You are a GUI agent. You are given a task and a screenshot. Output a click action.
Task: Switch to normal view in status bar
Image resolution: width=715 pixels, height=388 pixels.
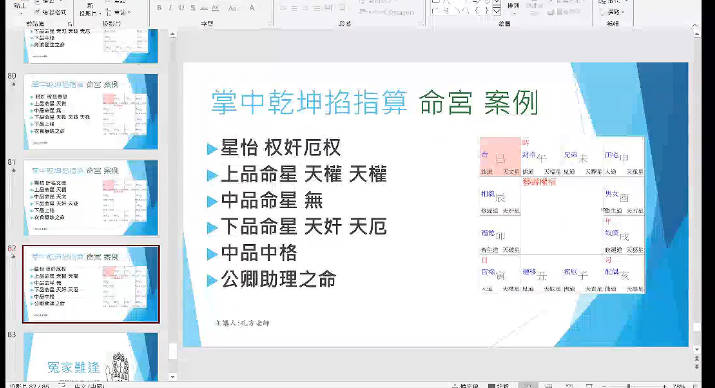529,385
